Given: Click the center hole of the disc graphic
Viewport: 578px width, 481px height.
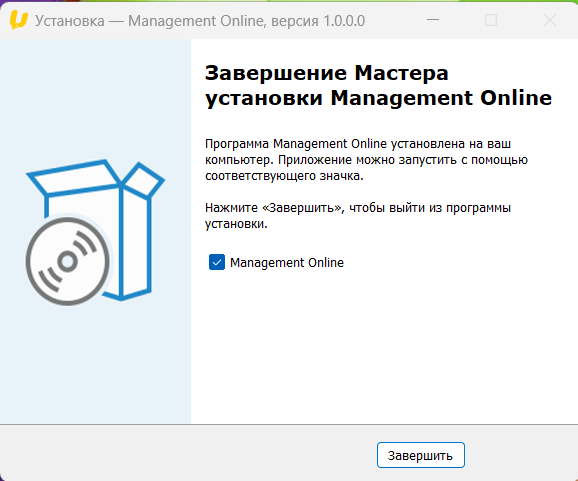Looking at the screenshot, I should (67, 261).
